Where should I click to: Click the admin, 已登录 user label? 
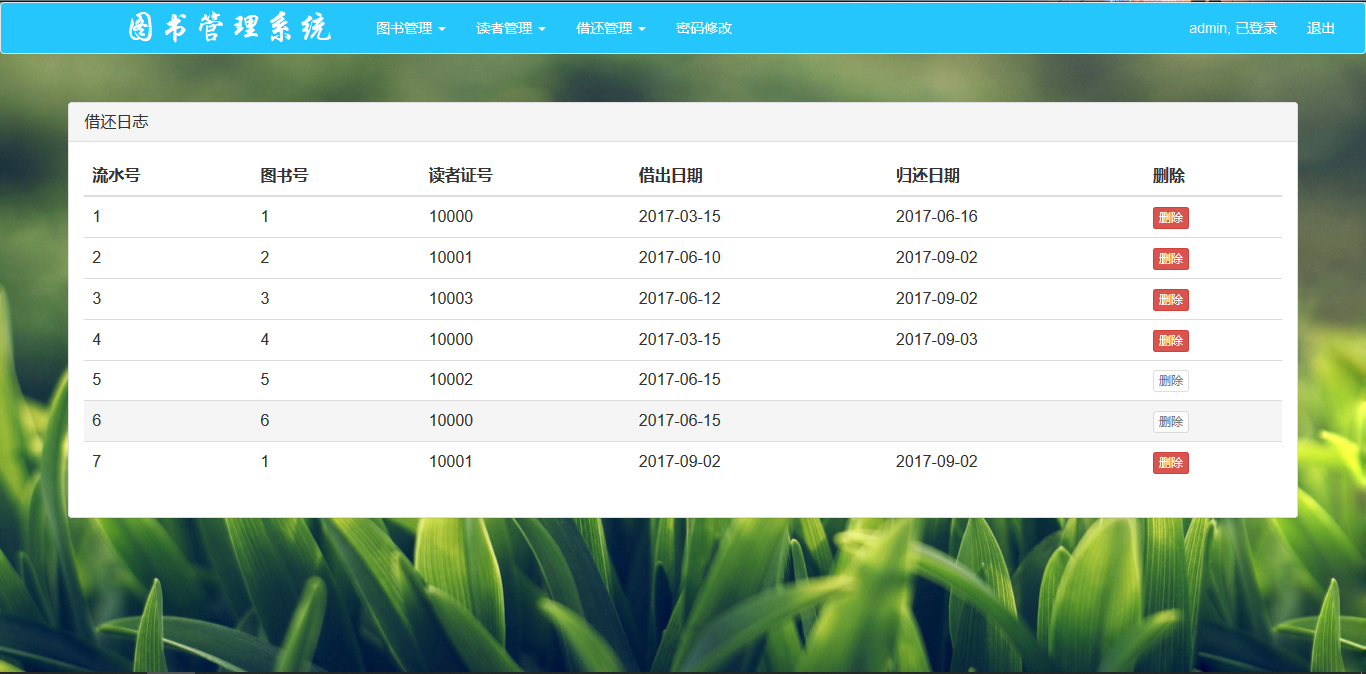click(1233, 28)
